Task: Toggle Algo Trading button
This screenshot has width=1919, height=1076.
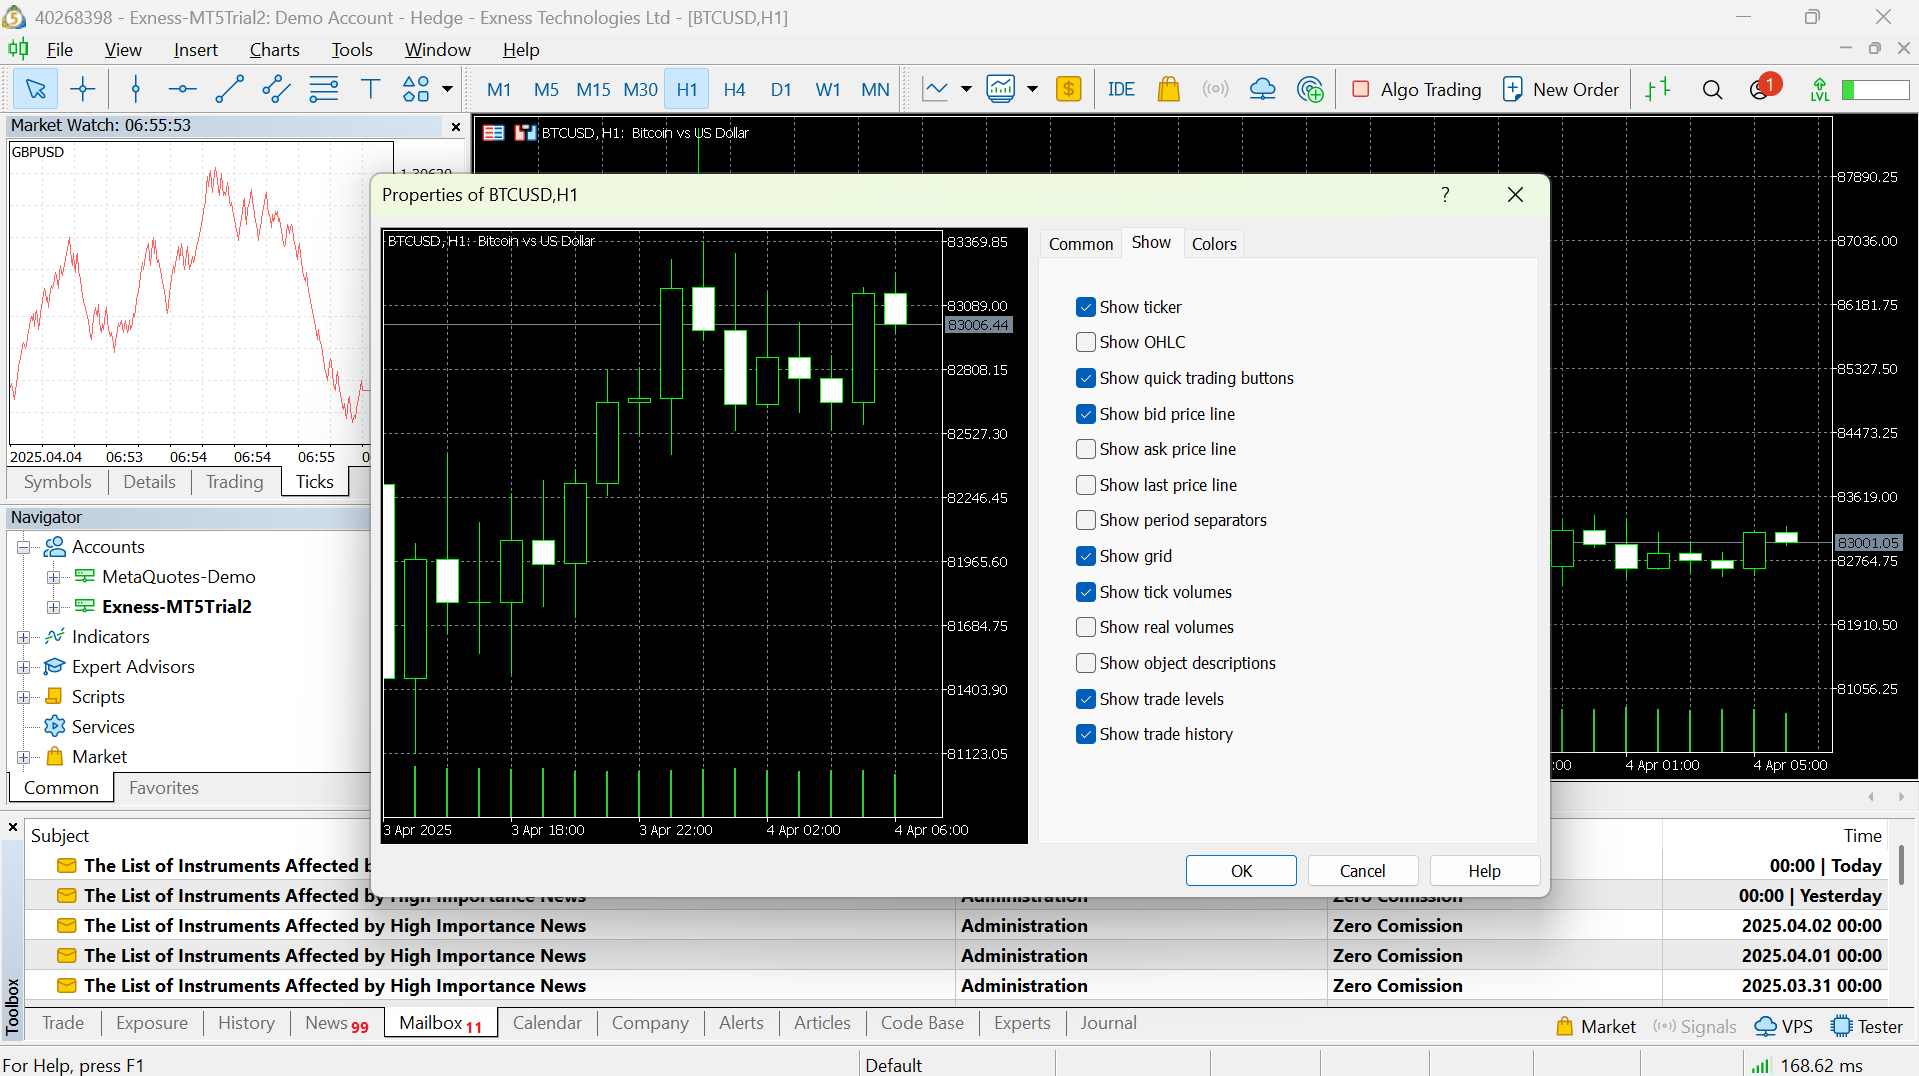Action: point(1416,90)
